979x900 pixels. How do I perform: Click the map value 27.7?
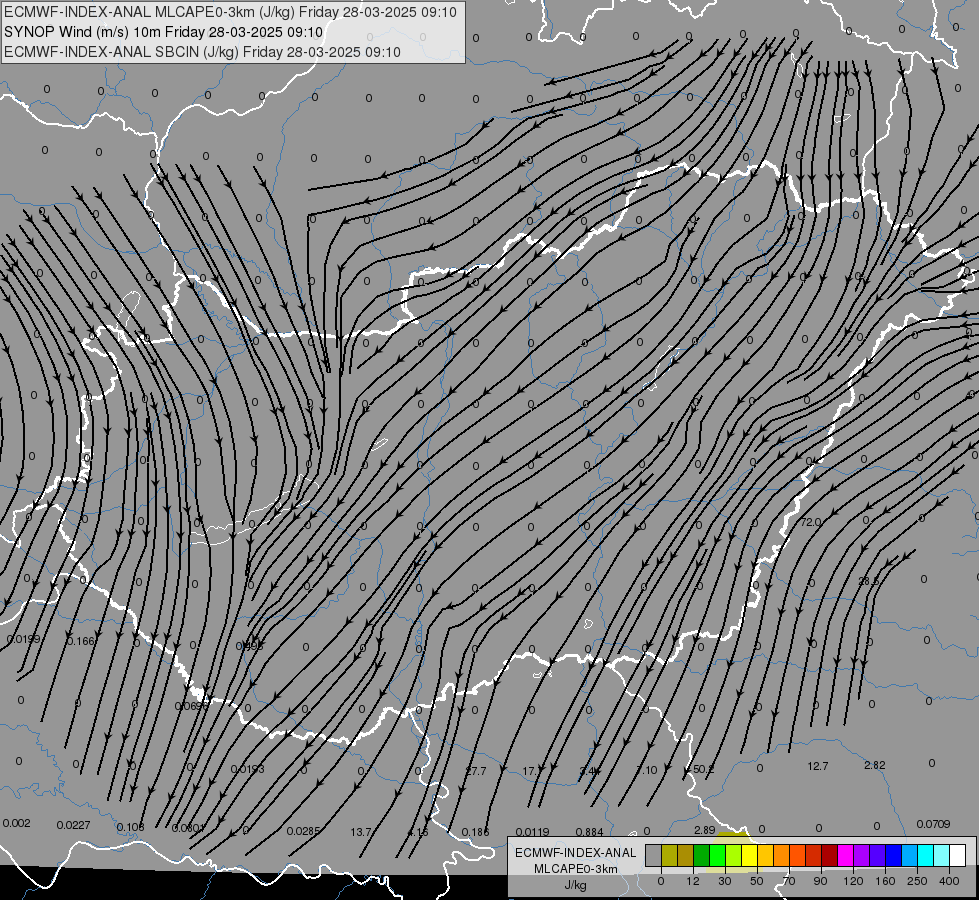476,771
